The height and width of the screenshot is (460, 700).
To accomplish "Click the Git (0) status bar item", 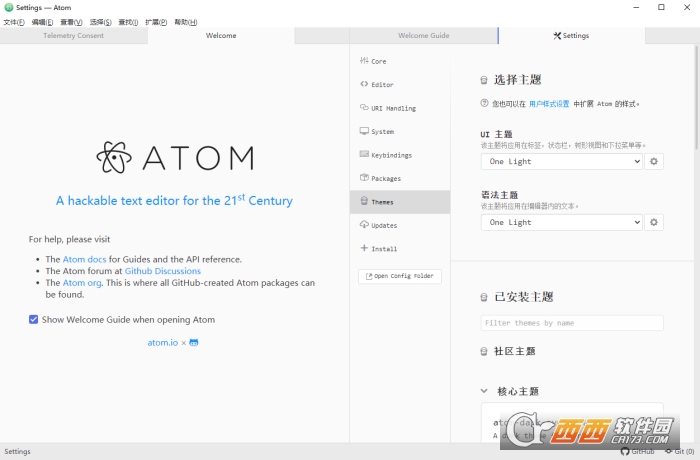I will [x=679, y=452].
